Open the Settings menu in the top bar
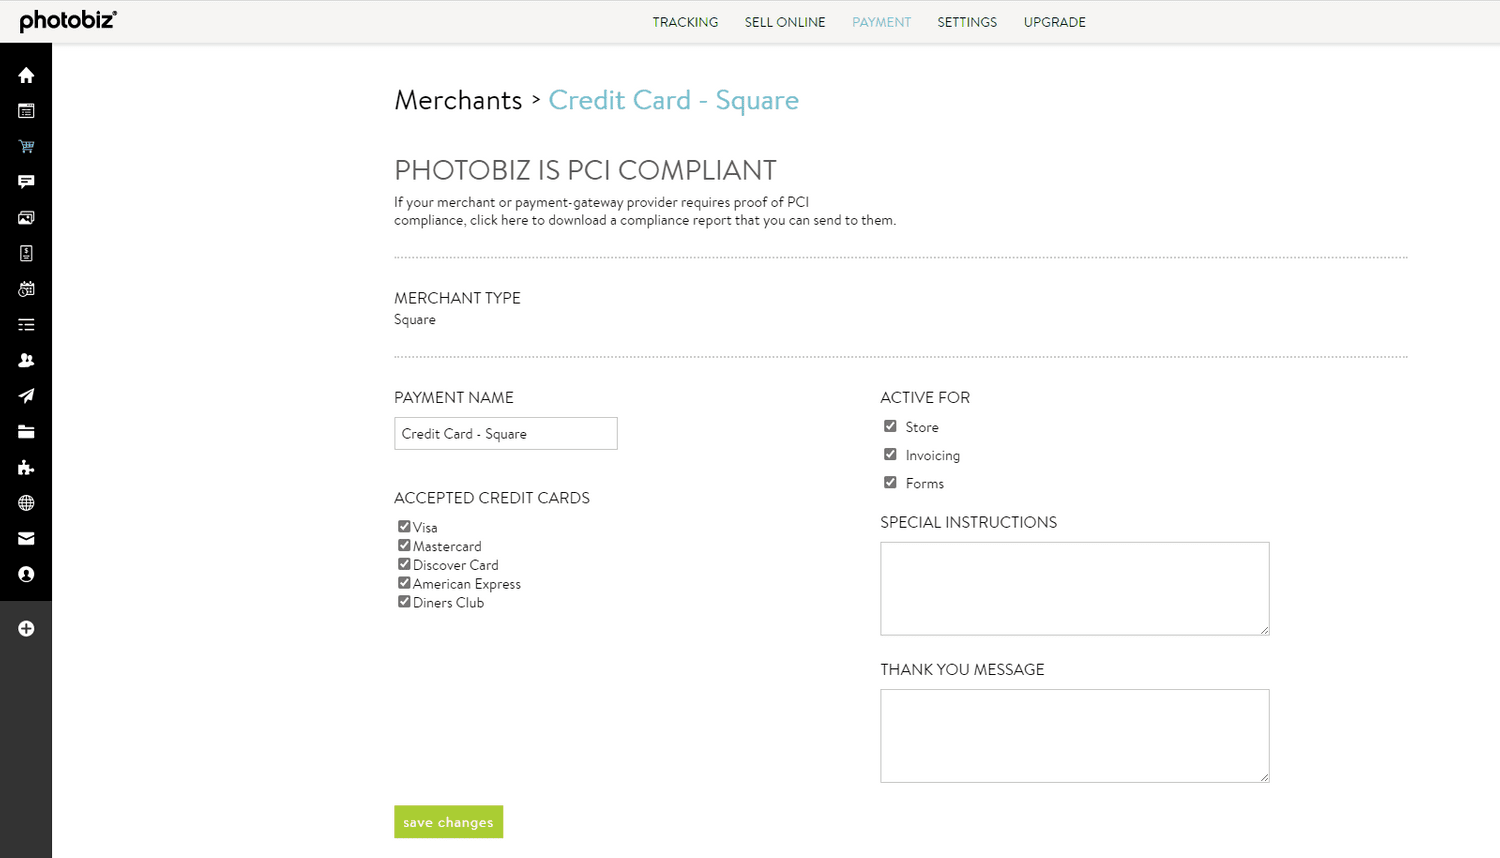The image size is (1500, 858). tap(967, 22)
